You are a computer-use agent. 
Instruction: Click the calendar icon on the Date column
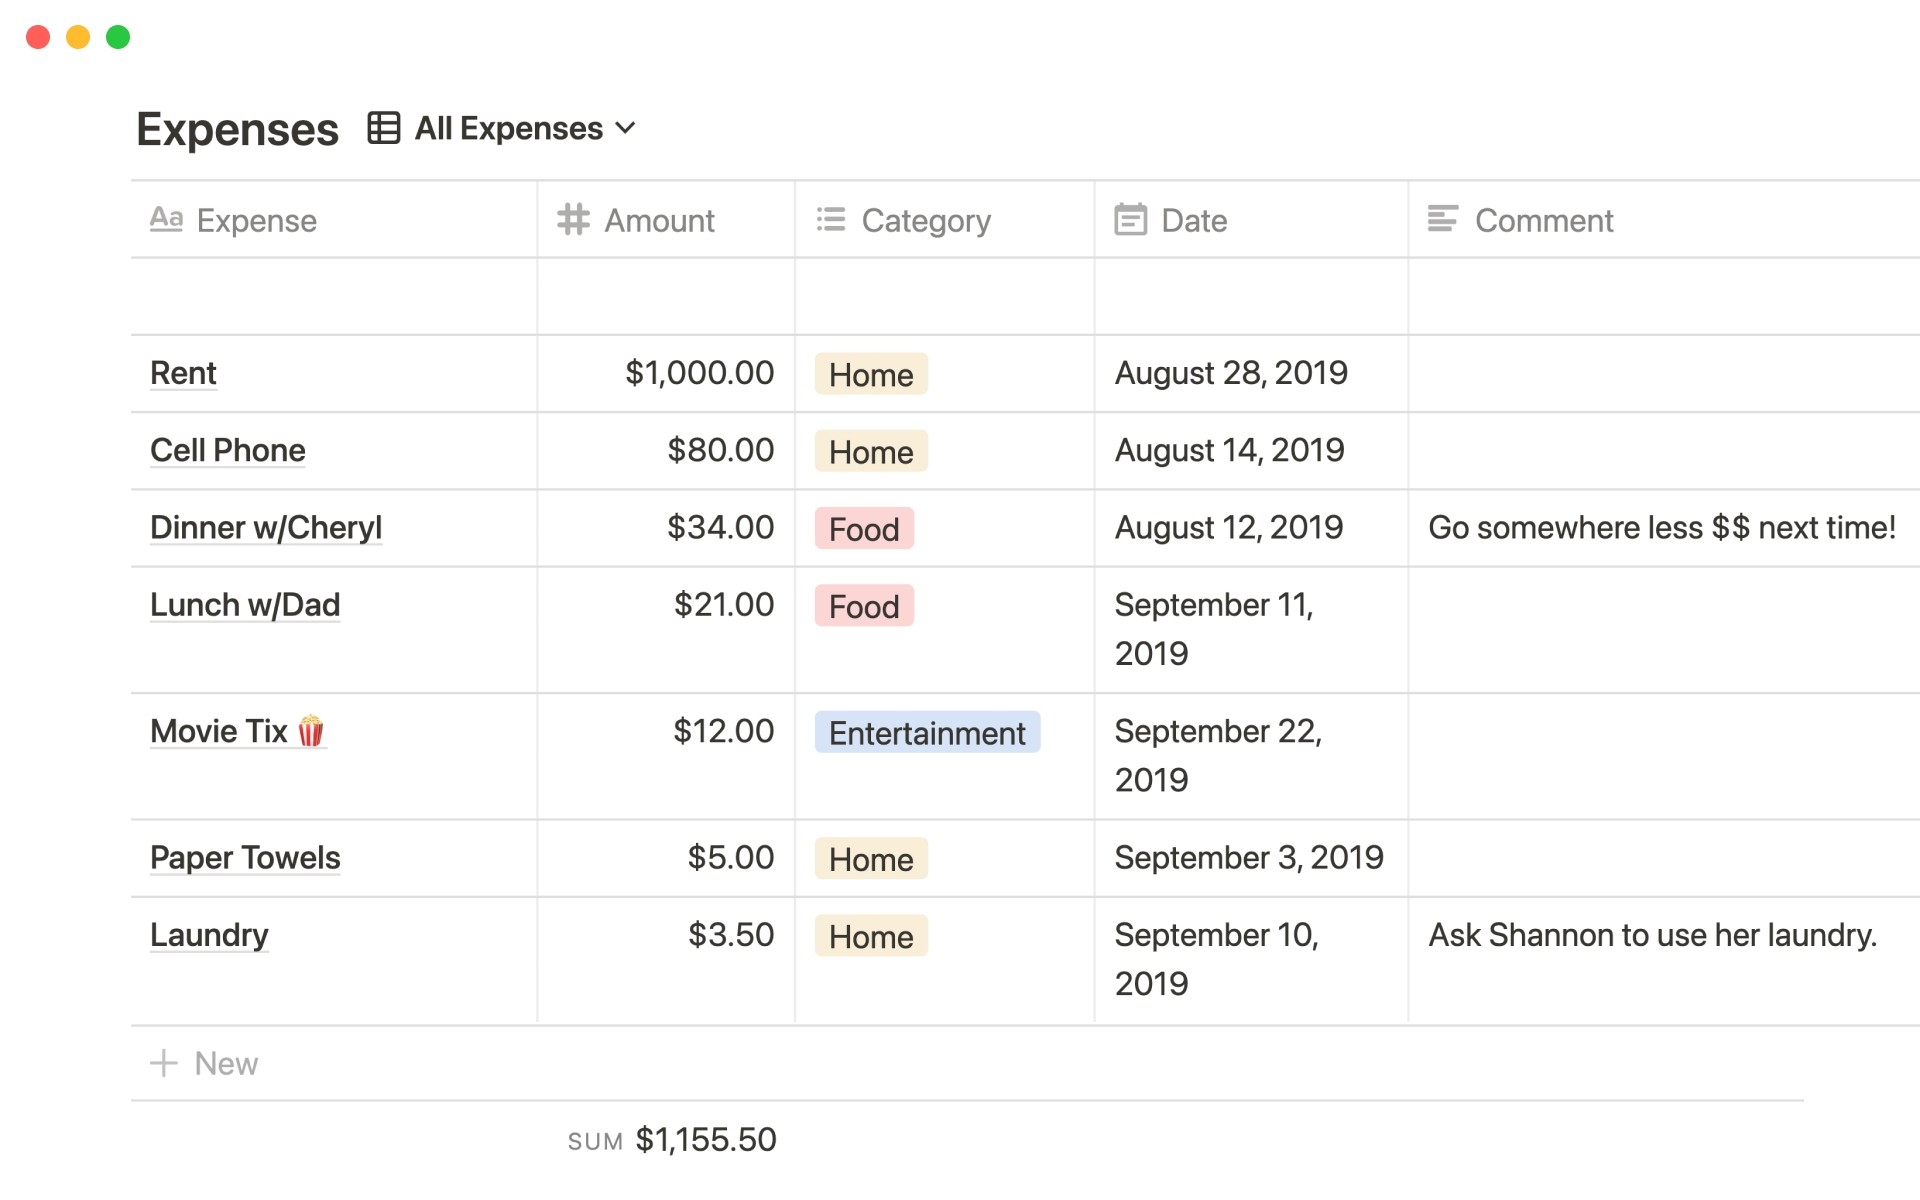(x=1131, y=219)
